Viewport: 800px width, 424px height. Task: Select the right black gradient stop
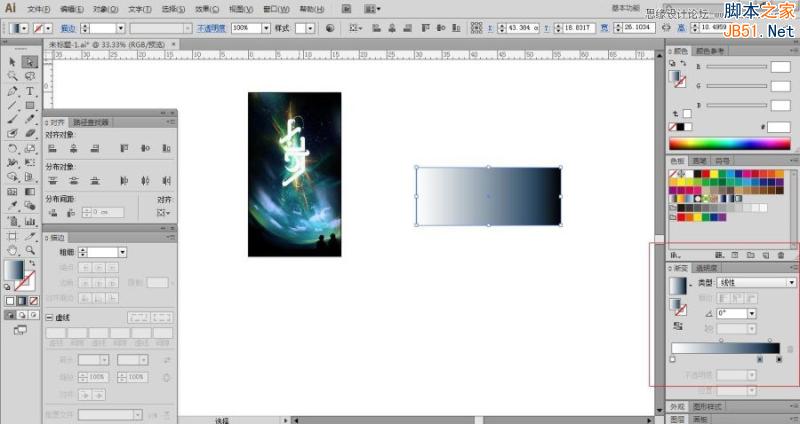coord(779,360)
